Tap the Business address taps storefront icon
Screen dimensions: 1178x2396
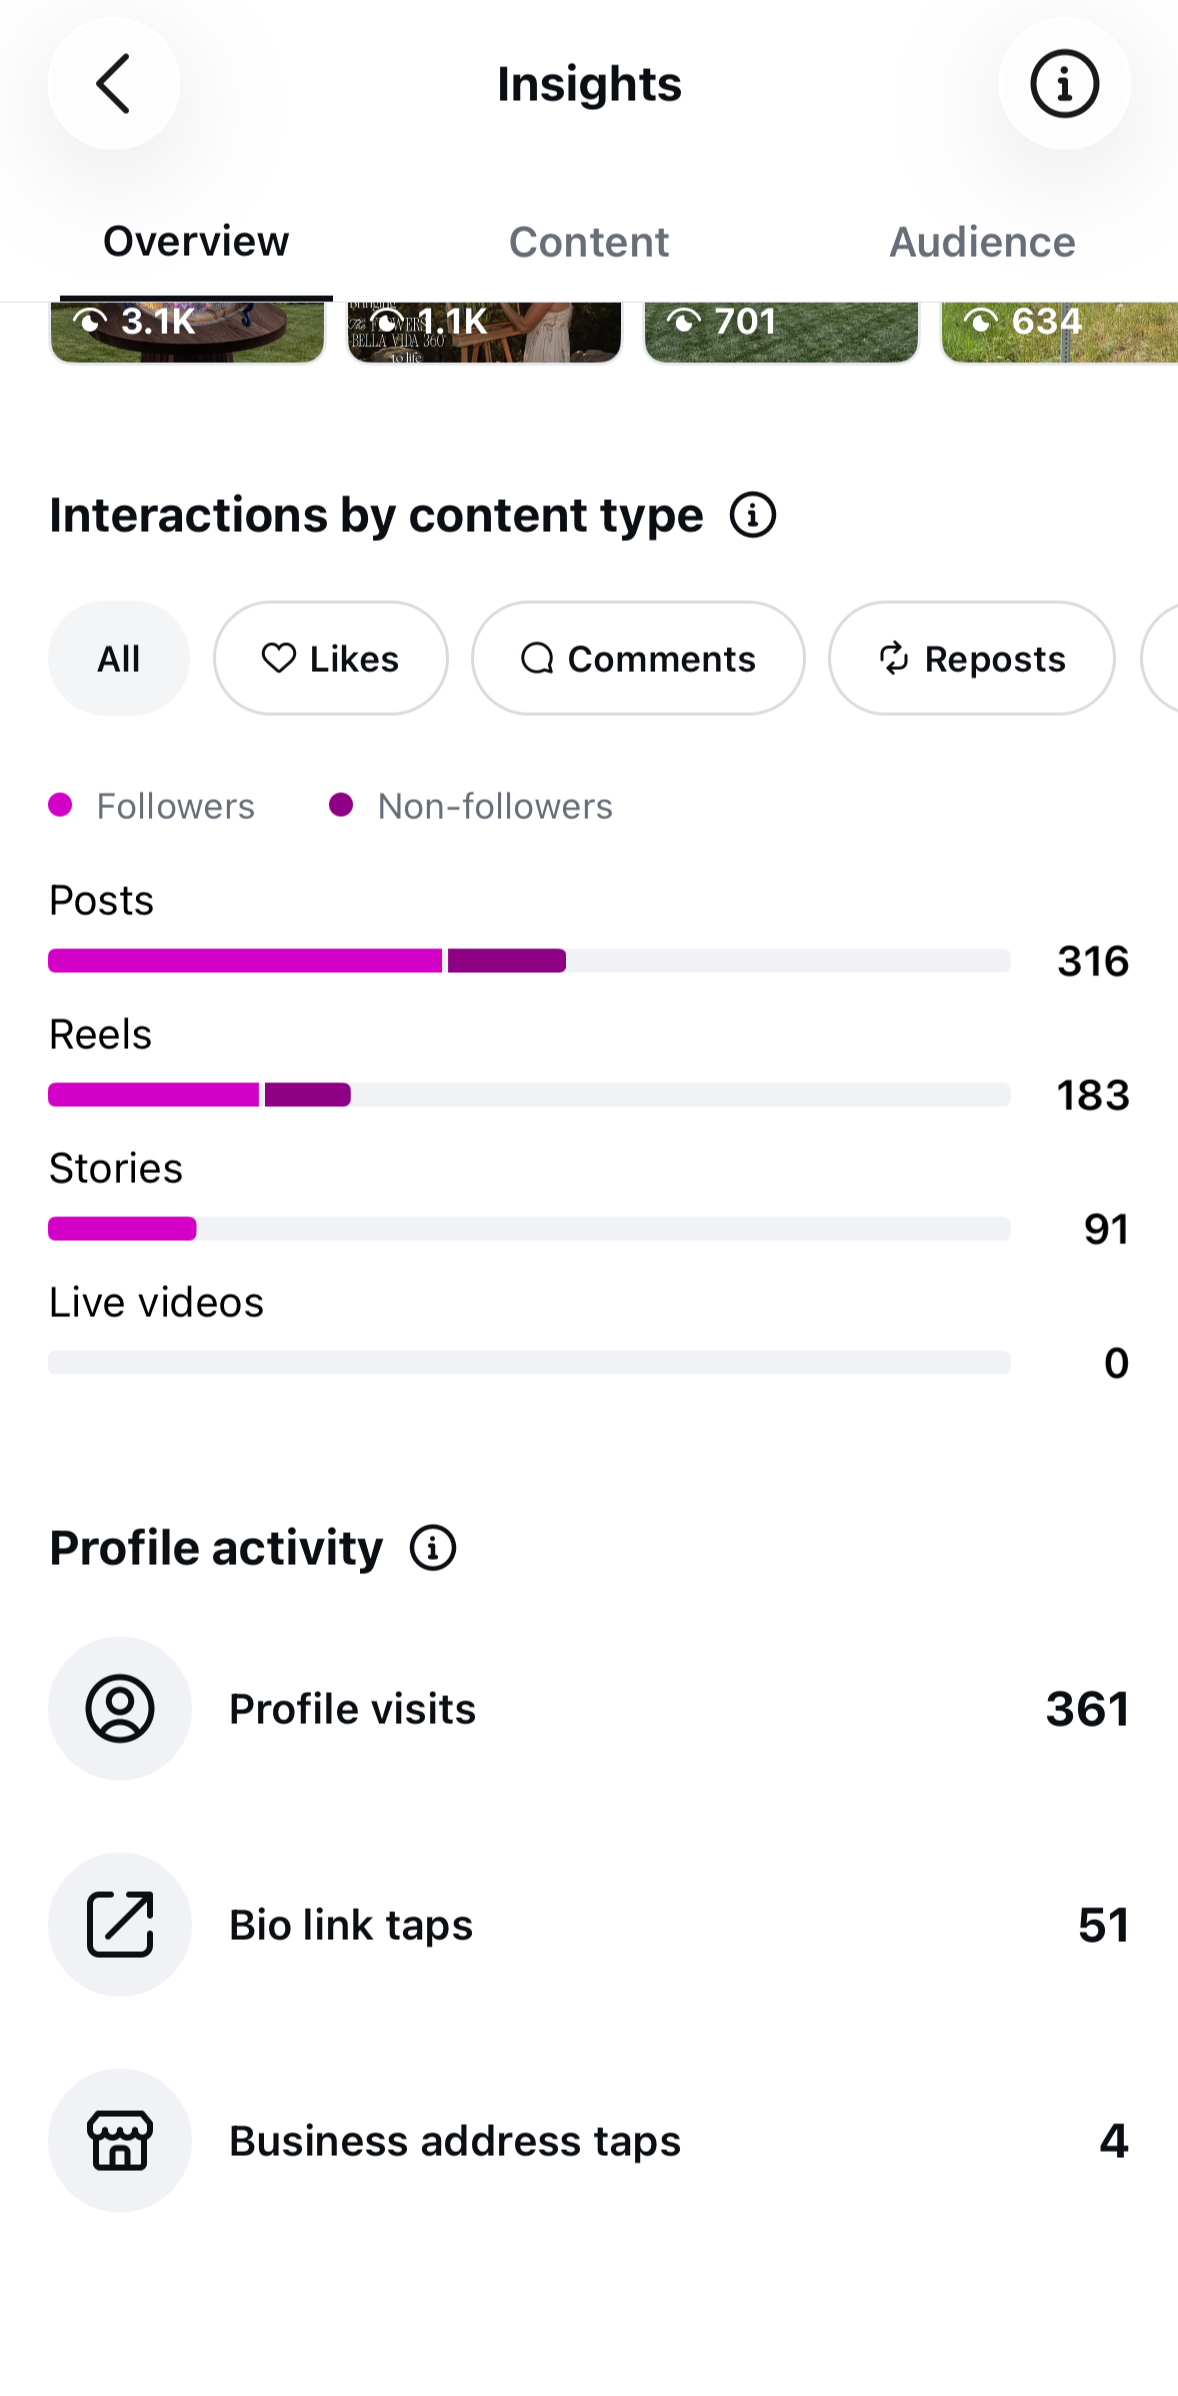120,2140
